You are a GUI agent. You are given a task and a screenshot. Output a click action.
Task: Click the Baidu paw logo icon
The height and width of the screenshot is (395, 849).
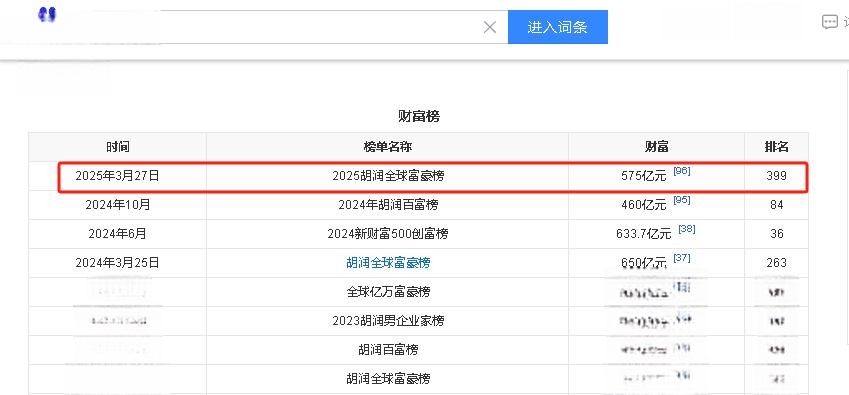pos(47,14)
